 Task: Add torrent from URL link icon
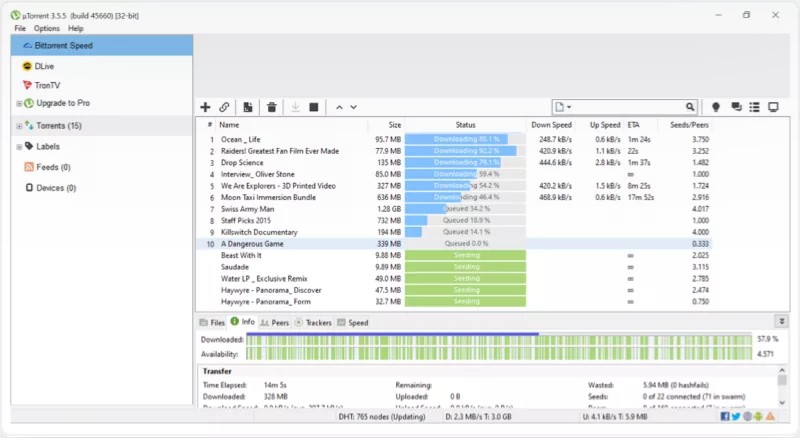coord(224,107)
